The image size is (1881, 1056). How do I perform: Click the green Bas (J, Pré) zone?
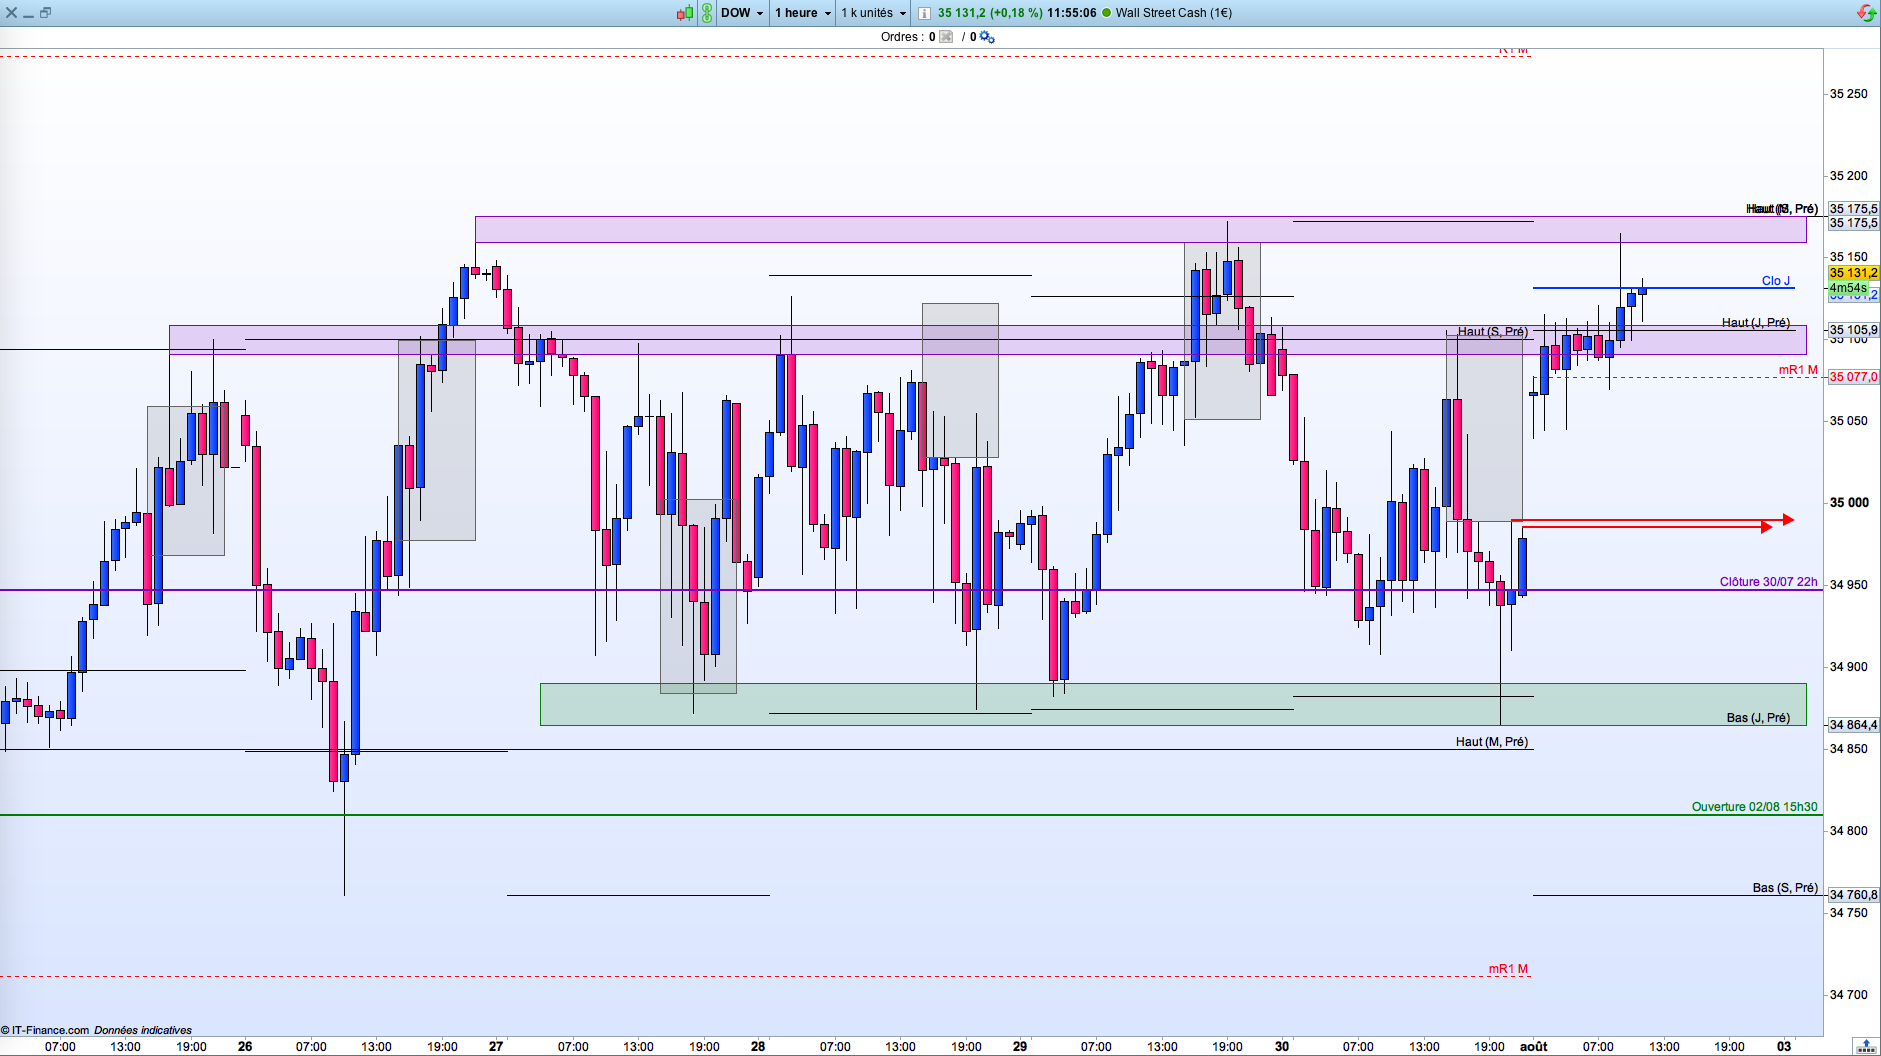[1173, 704]
